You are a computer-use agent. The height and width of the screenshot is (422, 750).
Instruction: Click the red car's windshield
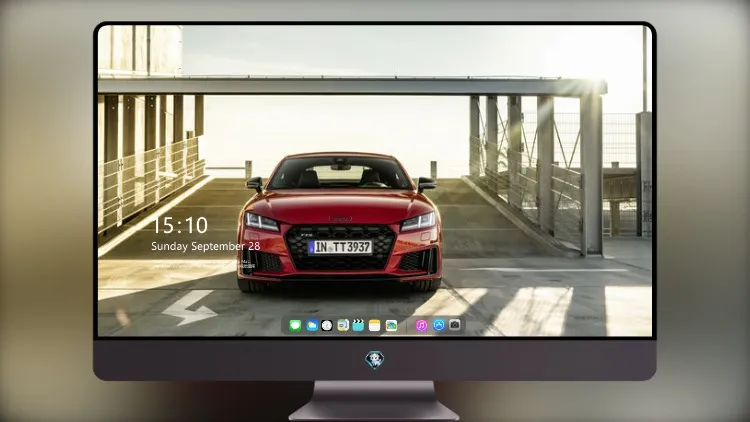(x=340, y=173)
